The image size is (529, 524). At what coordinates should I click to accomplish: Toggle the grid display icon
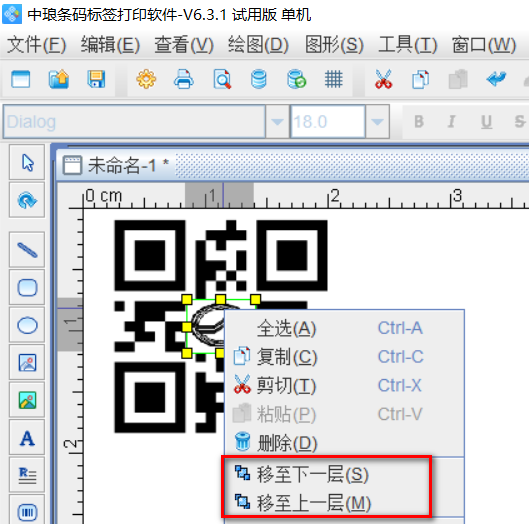[334, 80]
